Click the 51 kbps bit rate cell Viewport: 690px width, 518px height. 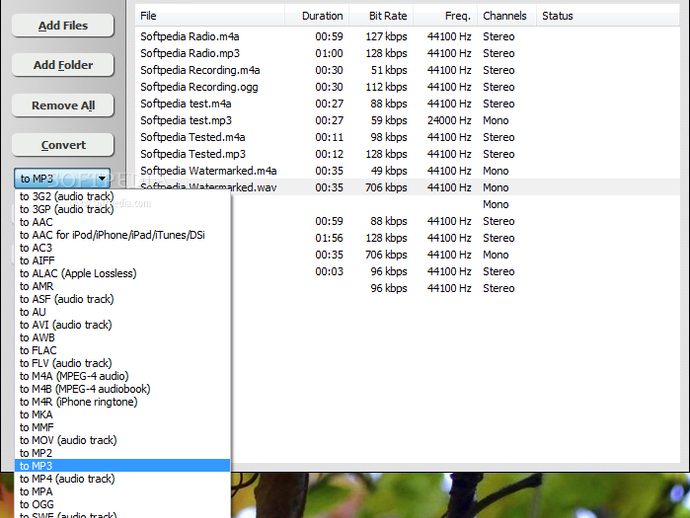pos(389,70)
